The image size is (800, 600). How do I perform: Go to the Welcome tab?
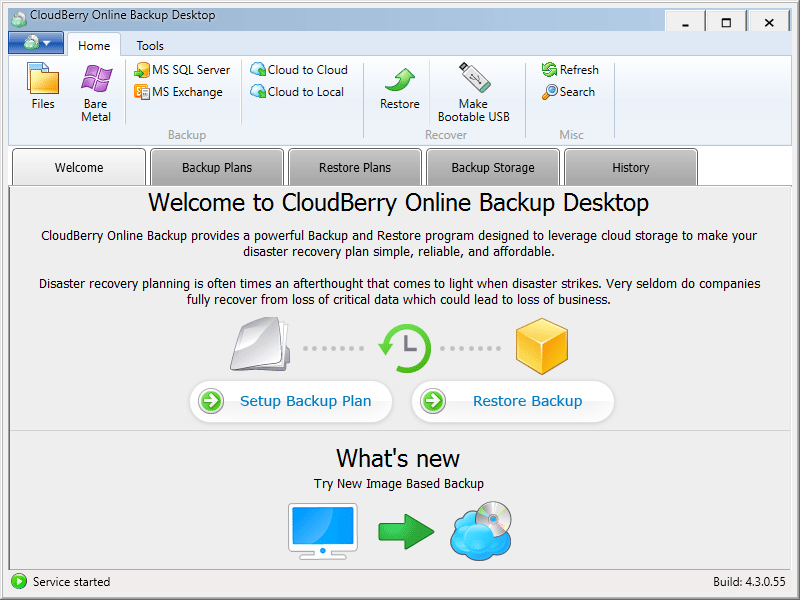click(x=79, y=167)
